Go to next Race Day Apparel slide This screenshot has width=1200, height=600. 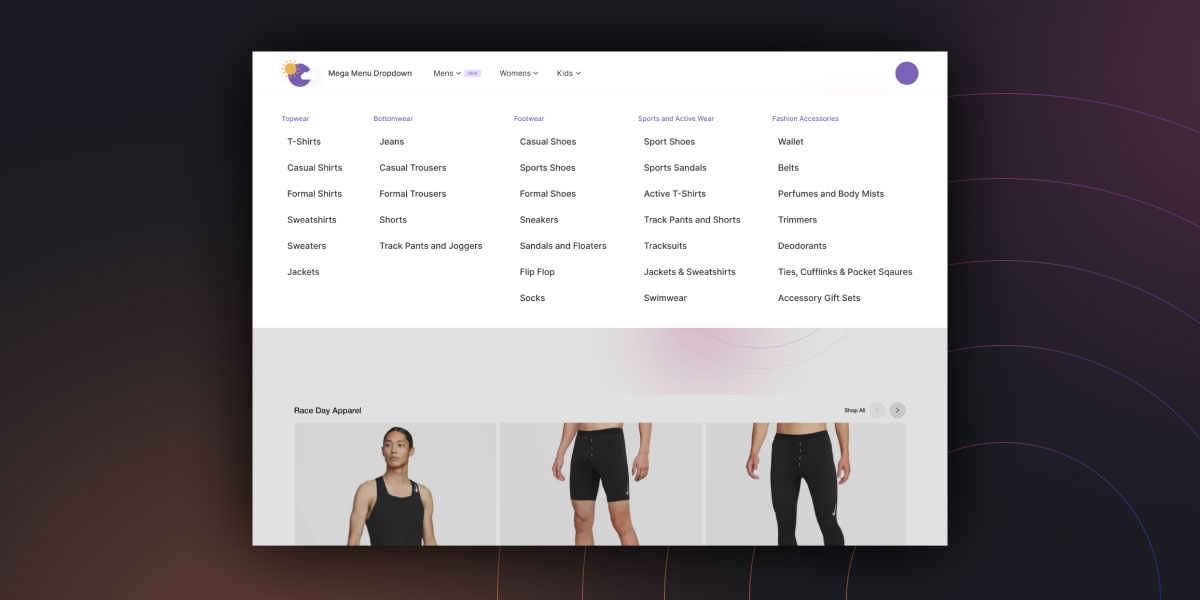[897, 410]
